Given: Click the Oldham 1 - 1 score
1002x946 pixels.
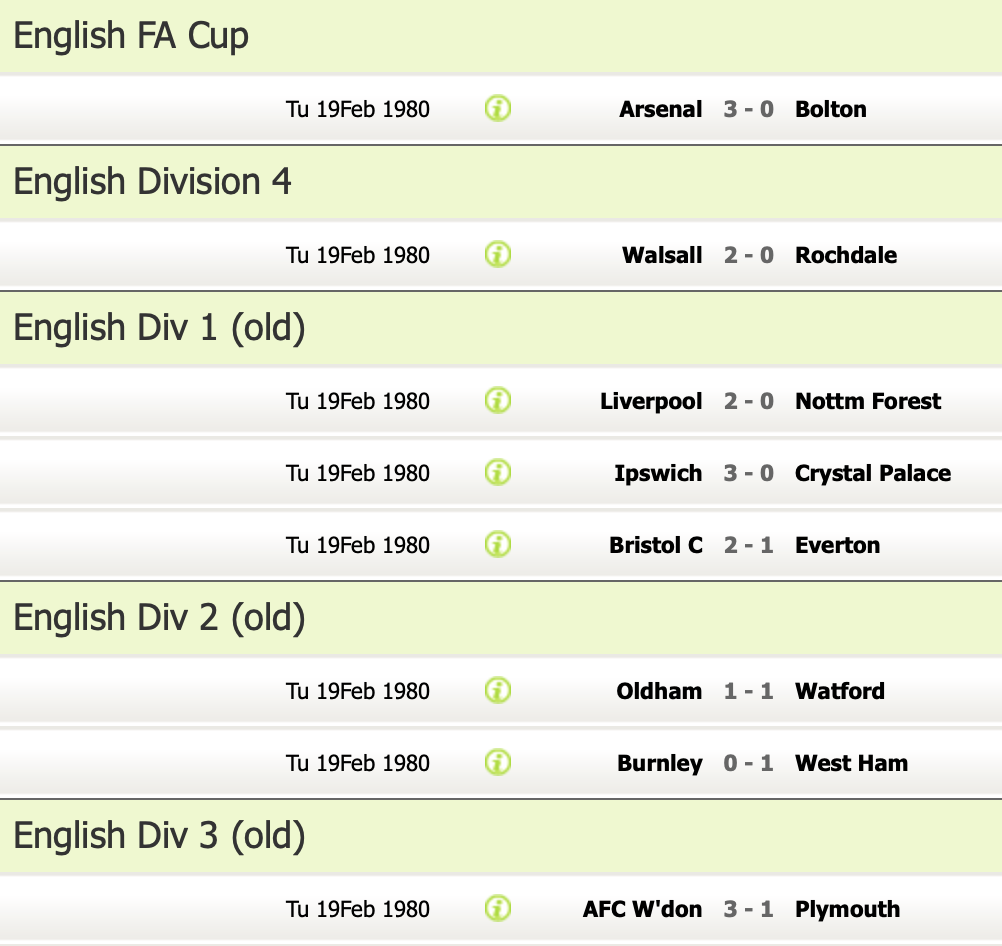Looking at the screenshot, I should 749,691.
